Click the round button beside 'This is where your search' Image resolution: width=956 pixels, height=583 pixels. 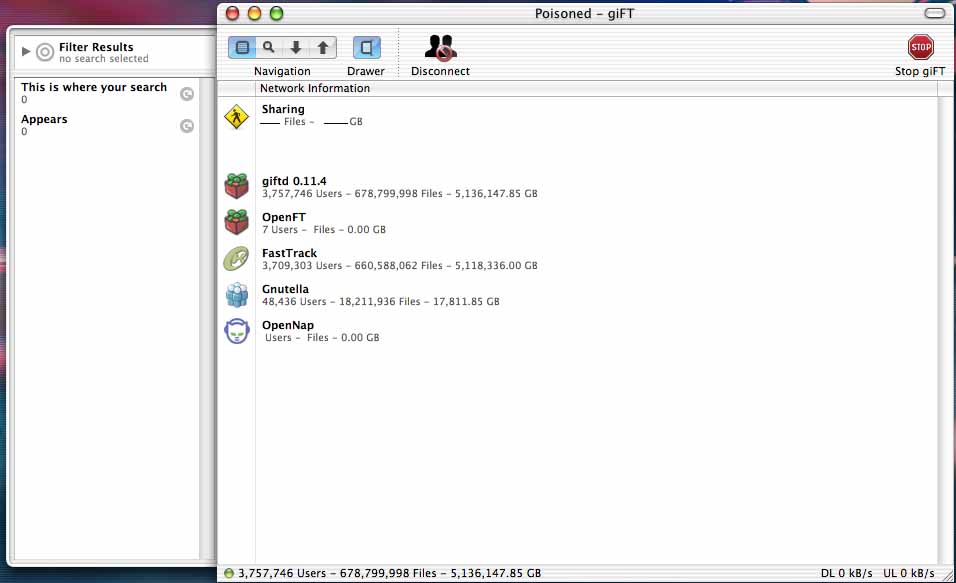click(187, 93)
